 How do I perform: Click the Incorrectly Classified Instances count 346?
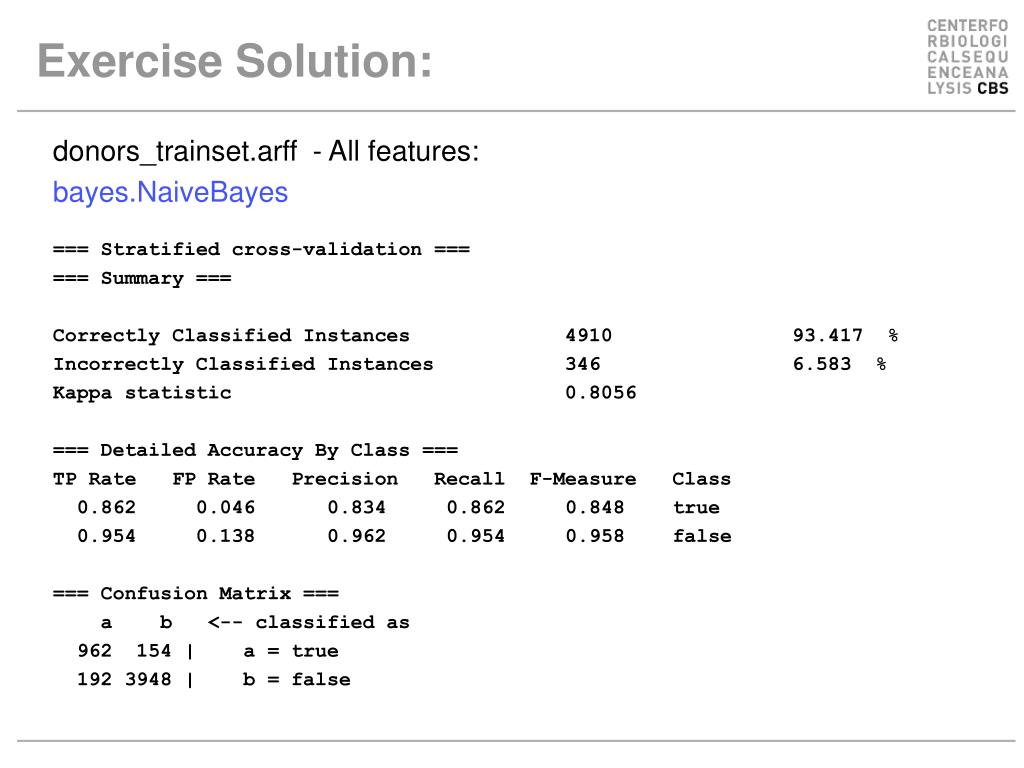(x=583, y=364)
